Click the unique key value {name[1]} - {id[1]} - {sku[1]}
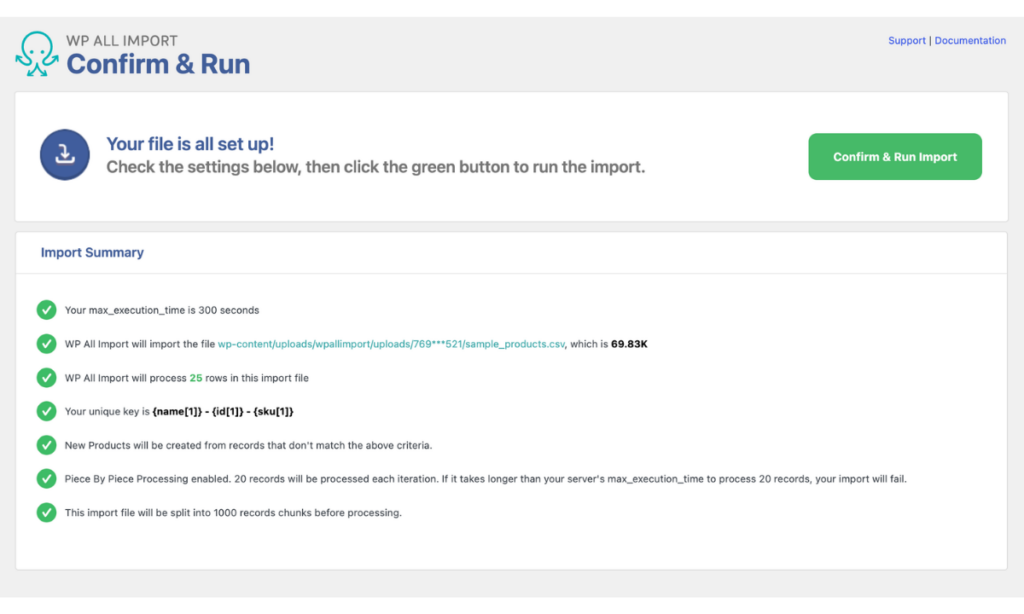This screenshot has height=614, width=1024. point(223,412)
